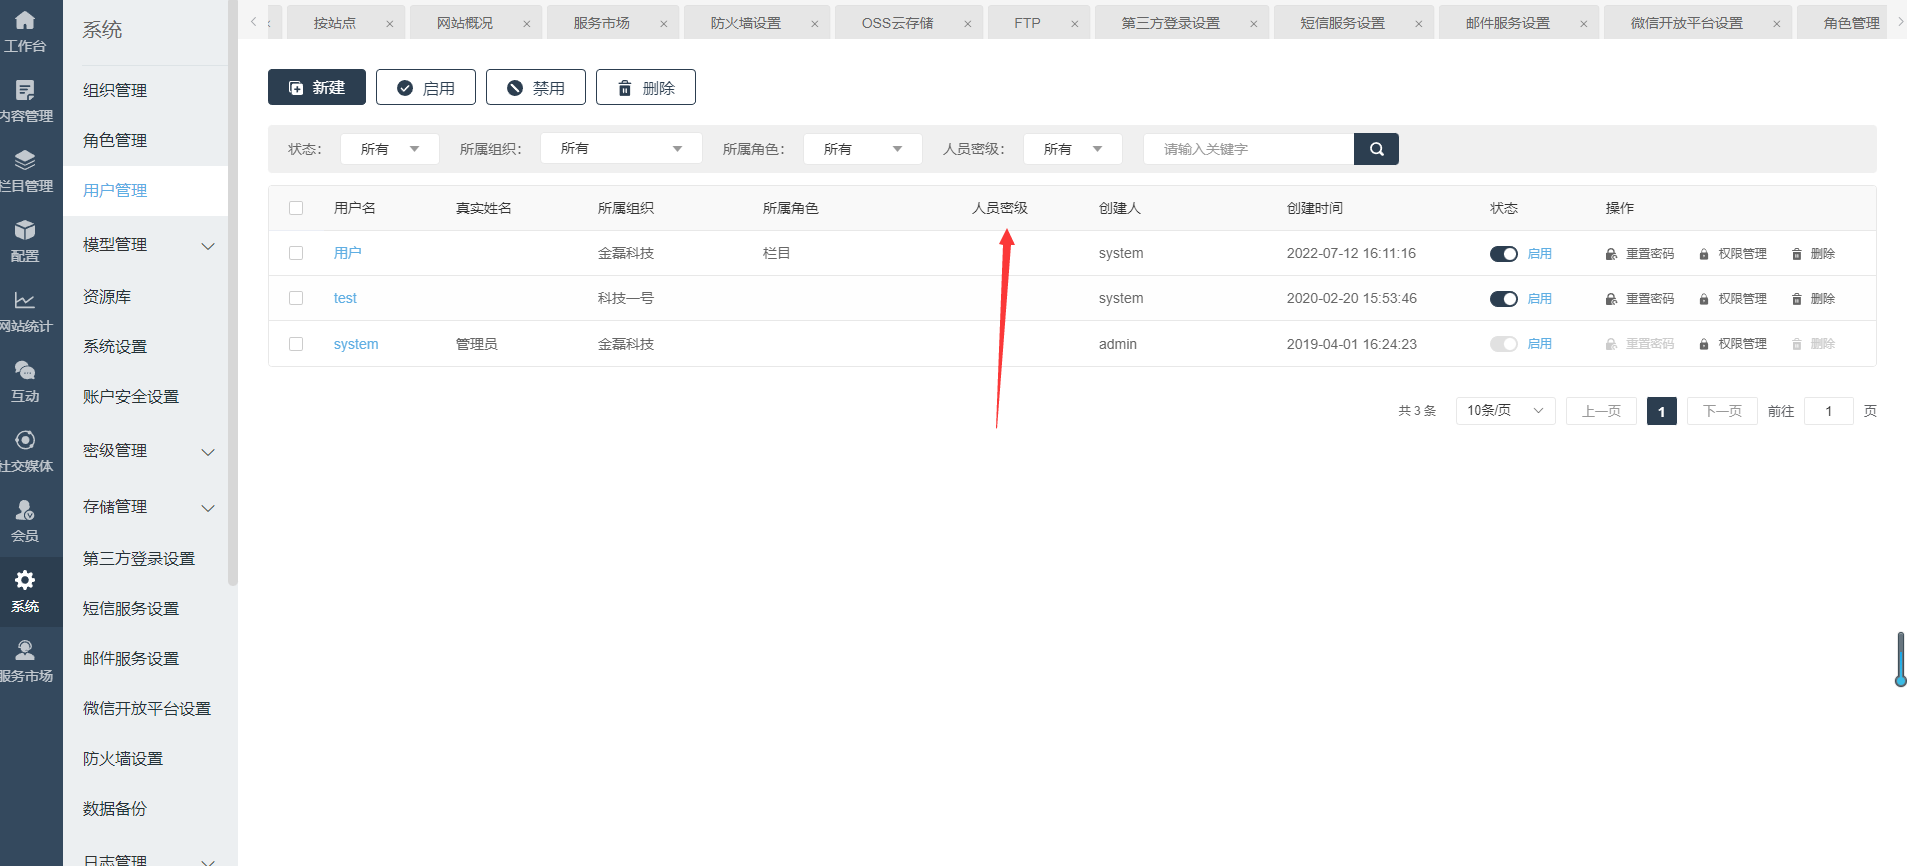Close the 防火墙设置 tab
Viewport: 1907px width, 866px height.
[x=815, y=24]
